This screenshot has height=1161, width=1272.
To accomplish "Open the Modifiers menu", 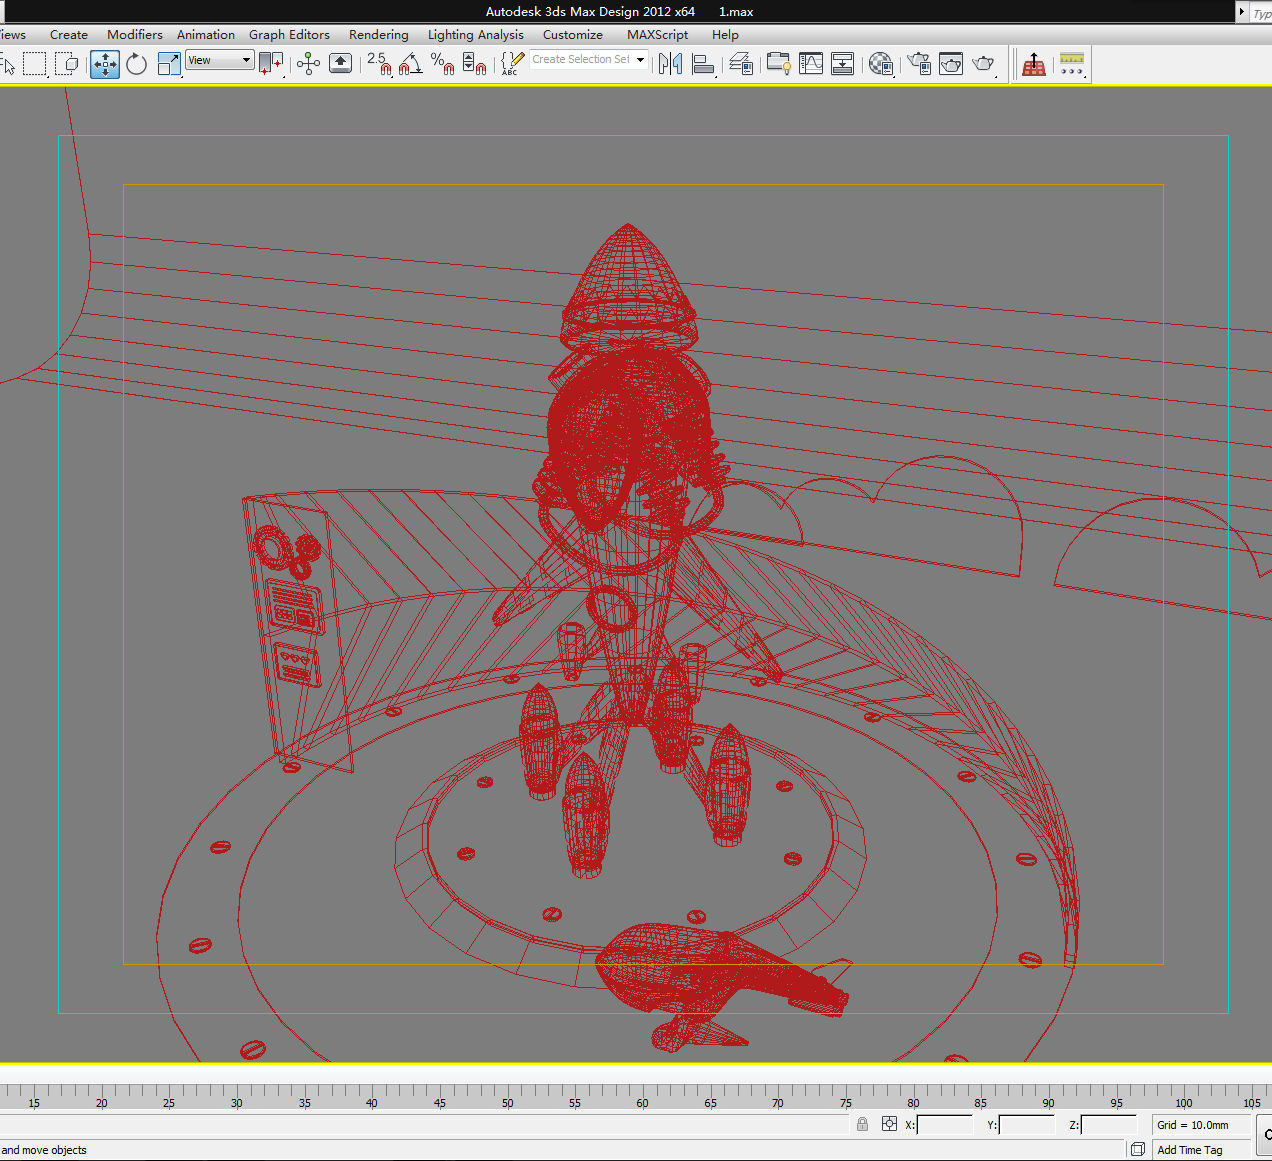I will (x=135, y=35).
